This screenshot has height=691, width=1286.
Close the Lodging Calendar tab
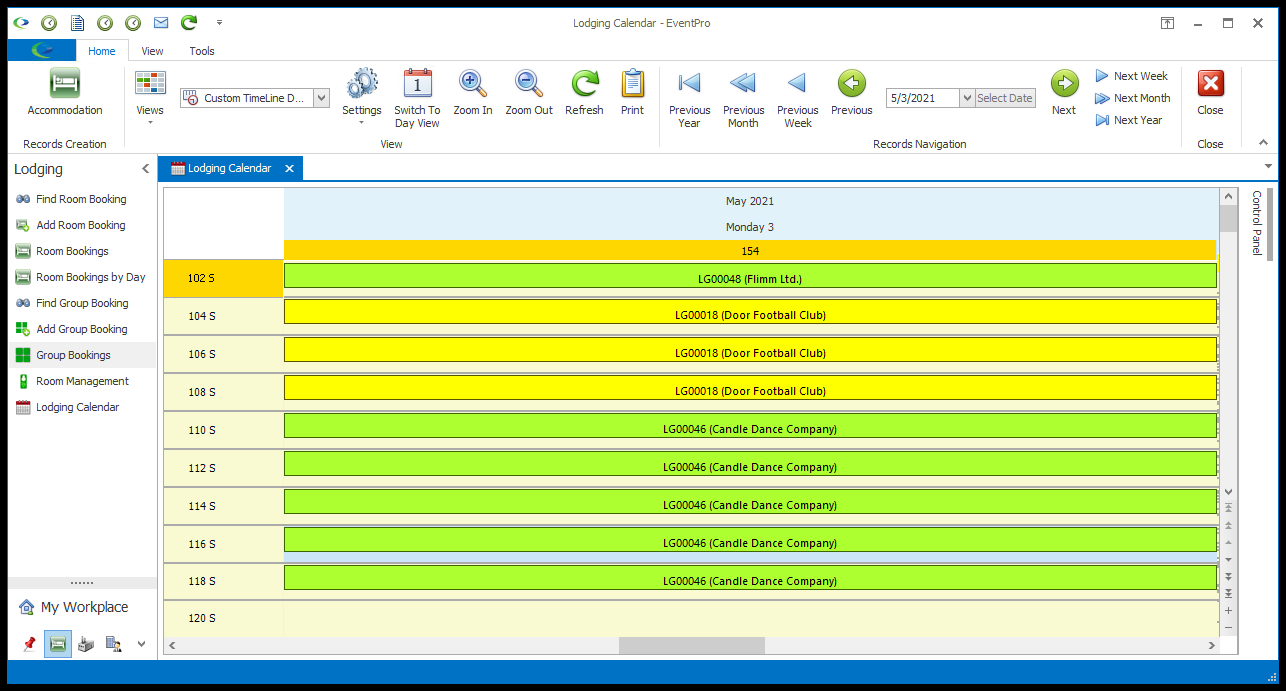click(x=289, y=168)
